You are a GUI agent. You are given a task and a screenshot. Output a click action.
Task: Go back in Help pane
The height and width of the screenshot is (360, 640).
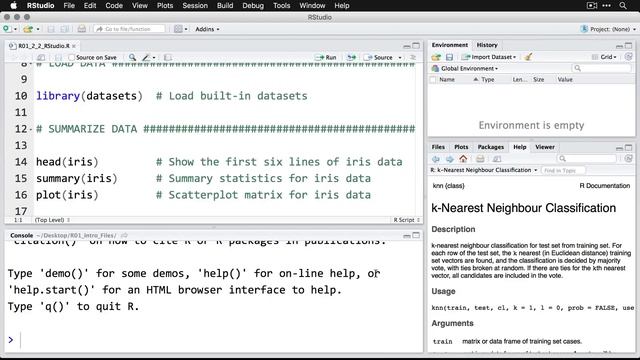pyautogui.click(x=436, y=159)
